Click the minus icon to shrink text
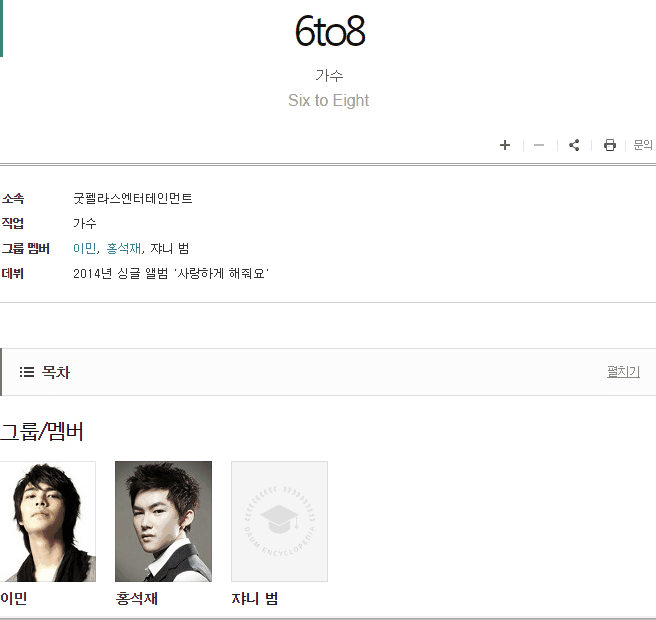The height and width of the screenshot is (620, 656). 539,145
